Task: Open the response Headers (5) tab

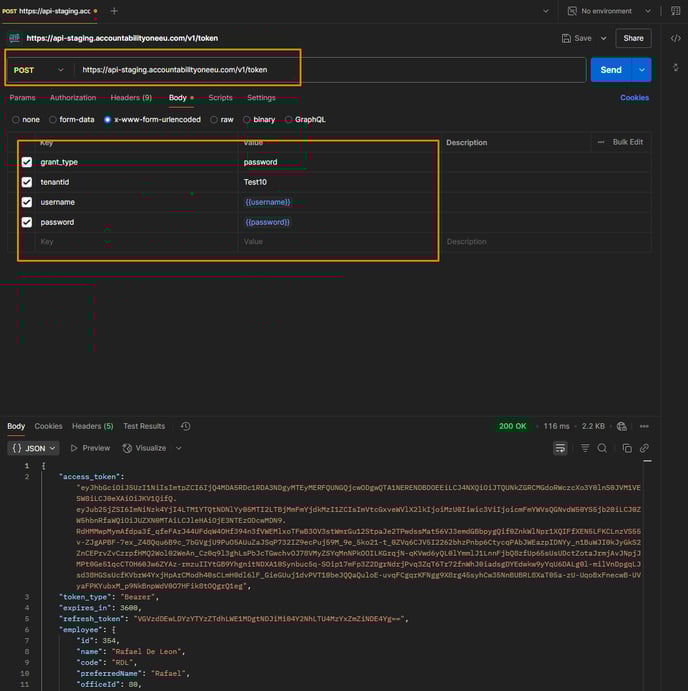Action: tap(93, 426)
